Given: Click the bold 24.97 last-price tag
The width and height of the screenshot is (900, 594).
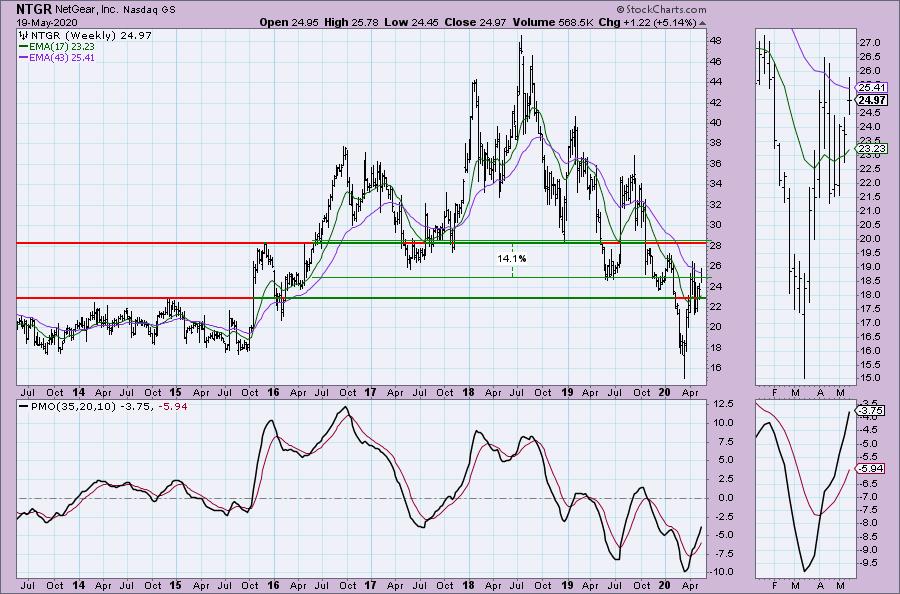Looking at the screenshot, I should coord(871,100).
